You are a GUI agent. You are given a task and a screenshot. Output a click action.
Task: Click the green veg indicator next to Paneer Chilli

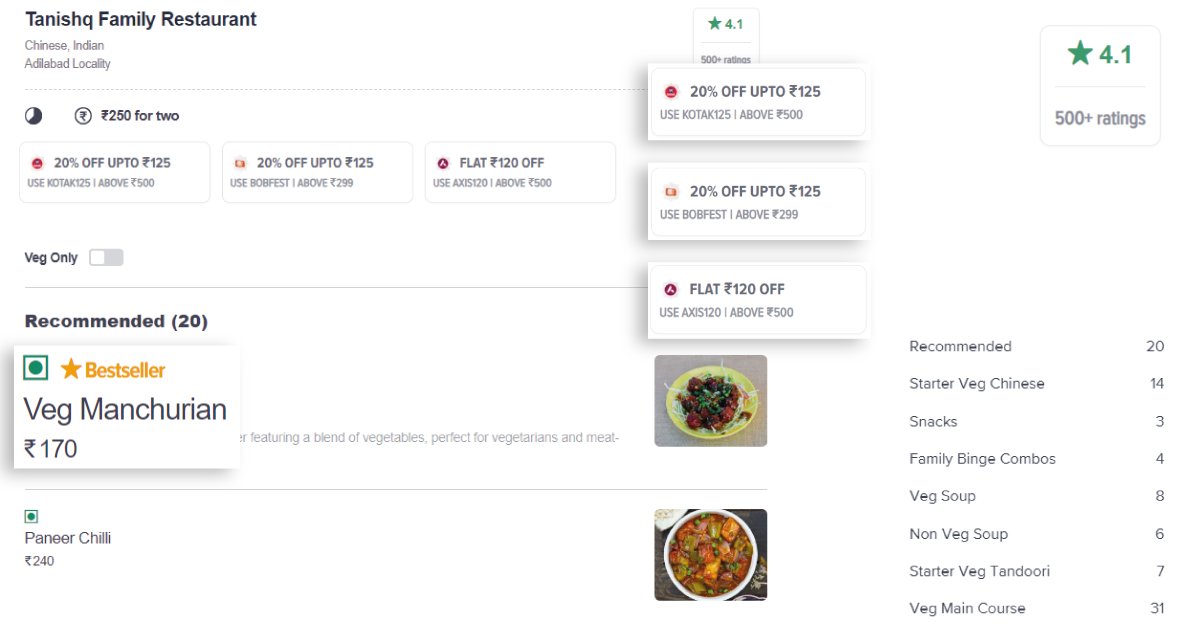click(30, 517)
